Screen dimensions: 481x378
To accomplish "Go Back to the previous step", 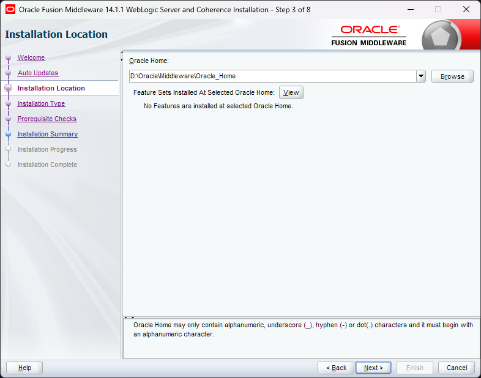I will 336,368.
